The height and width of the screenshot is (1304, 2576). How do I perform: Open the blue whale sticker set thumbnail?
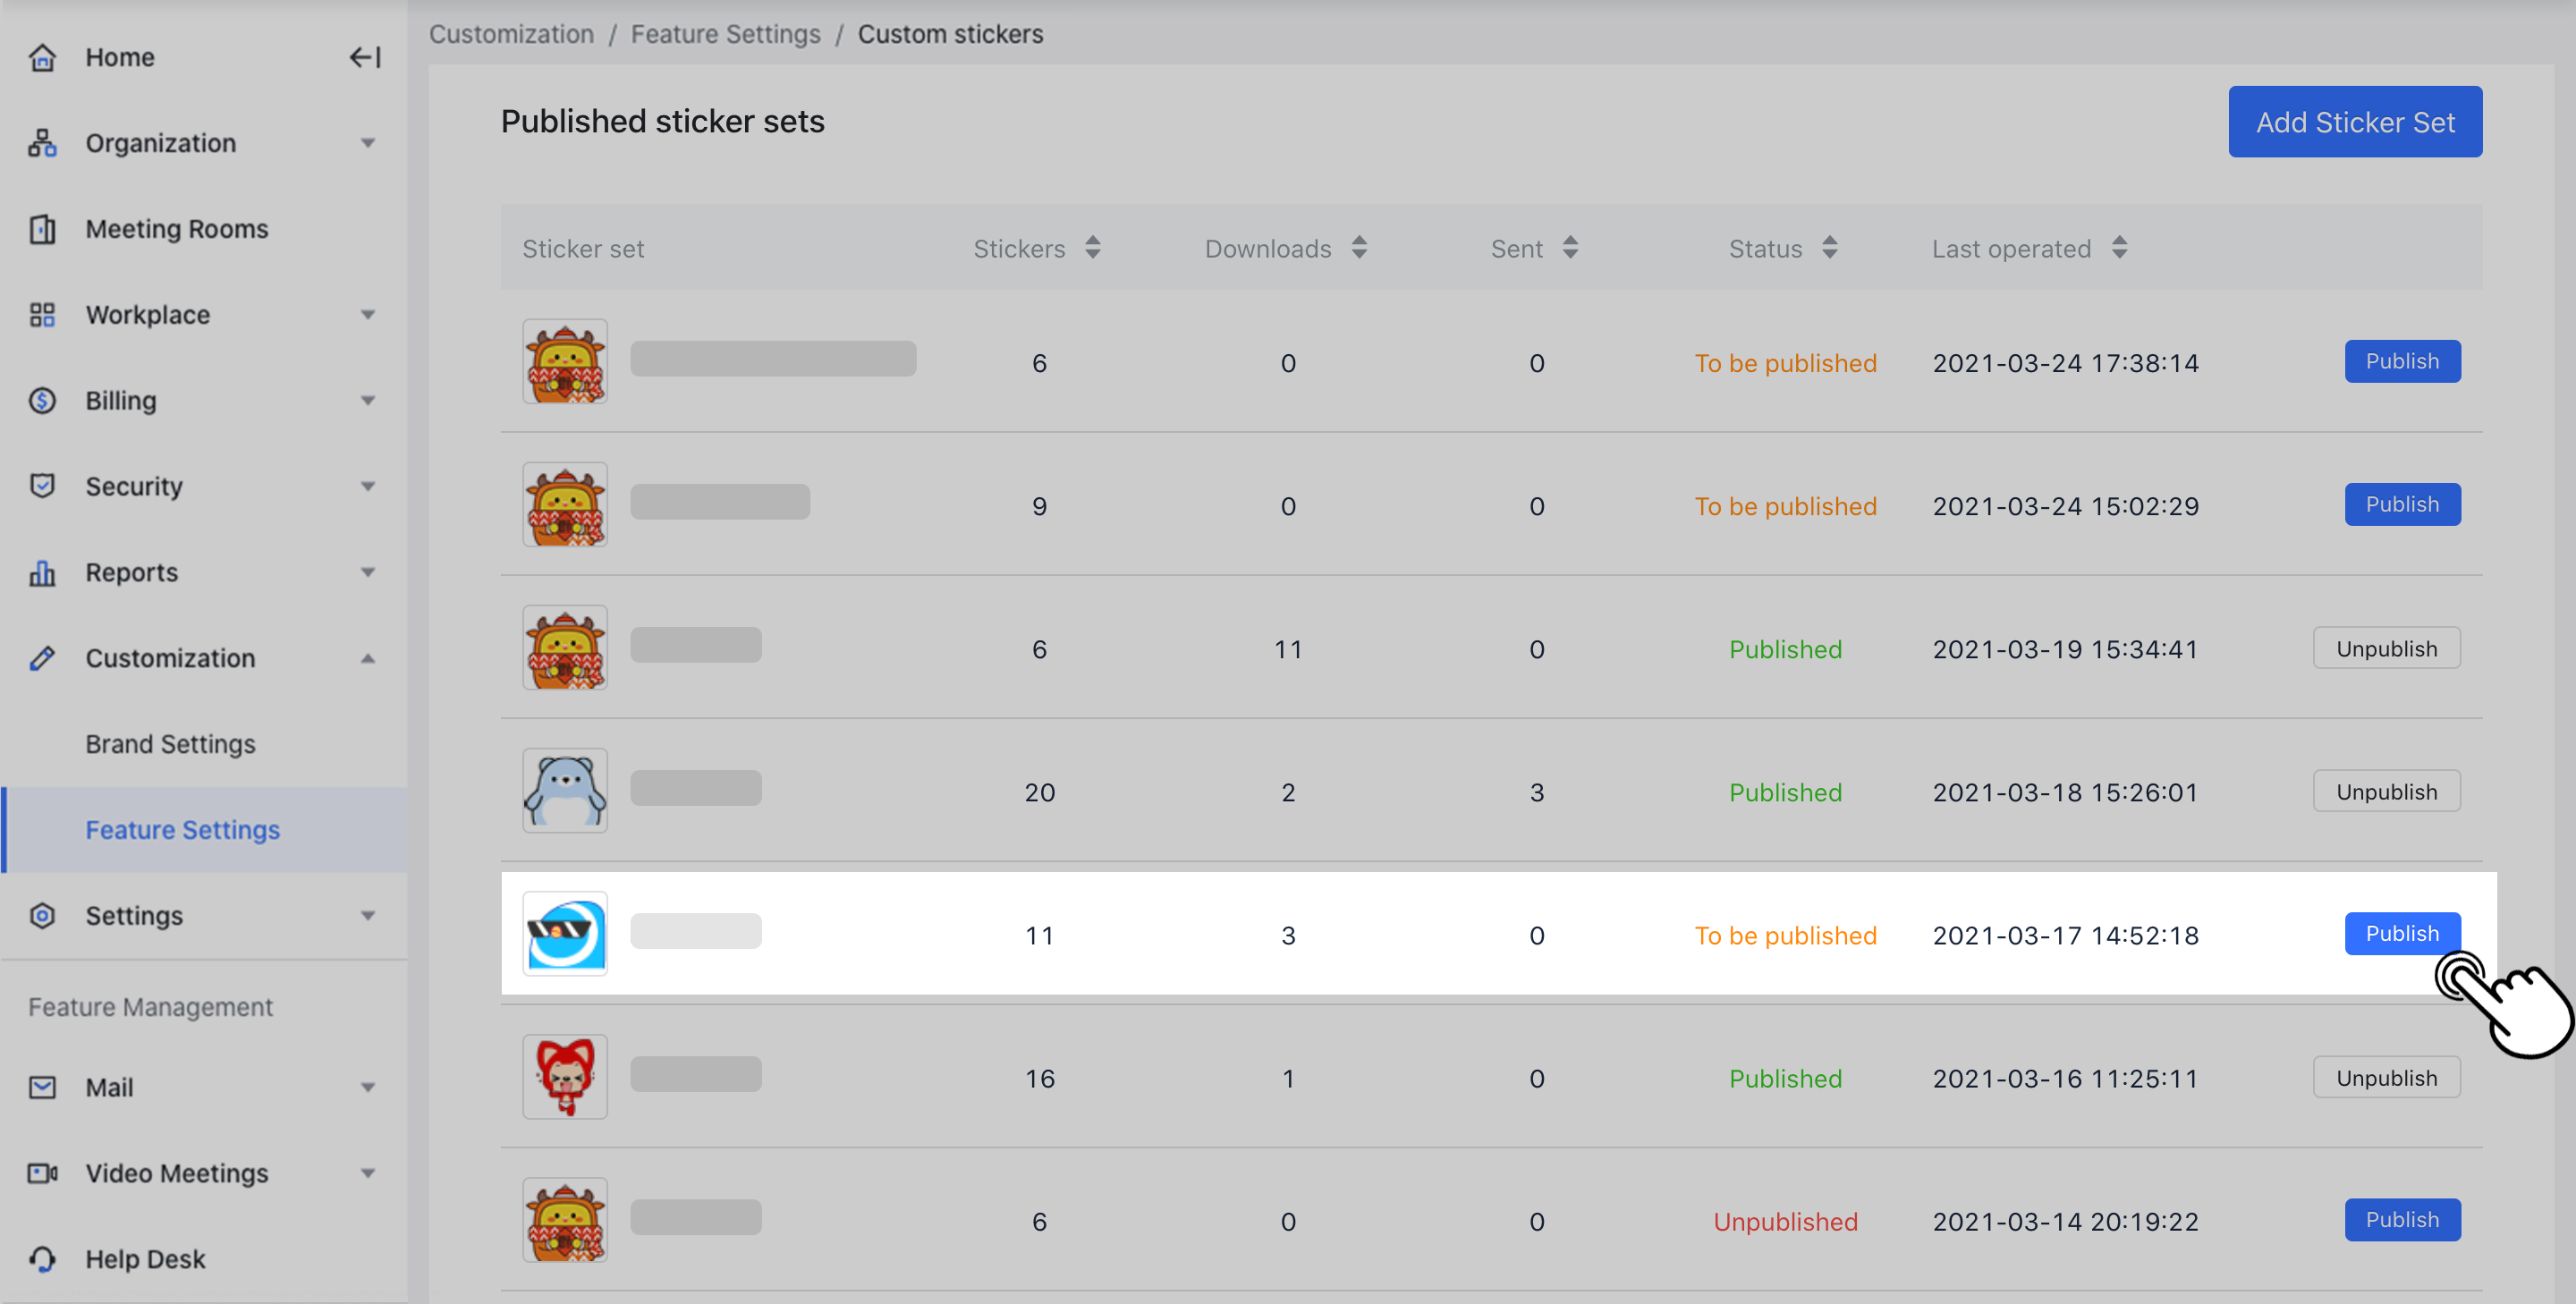pyautogui.click(x=564, y=934)
